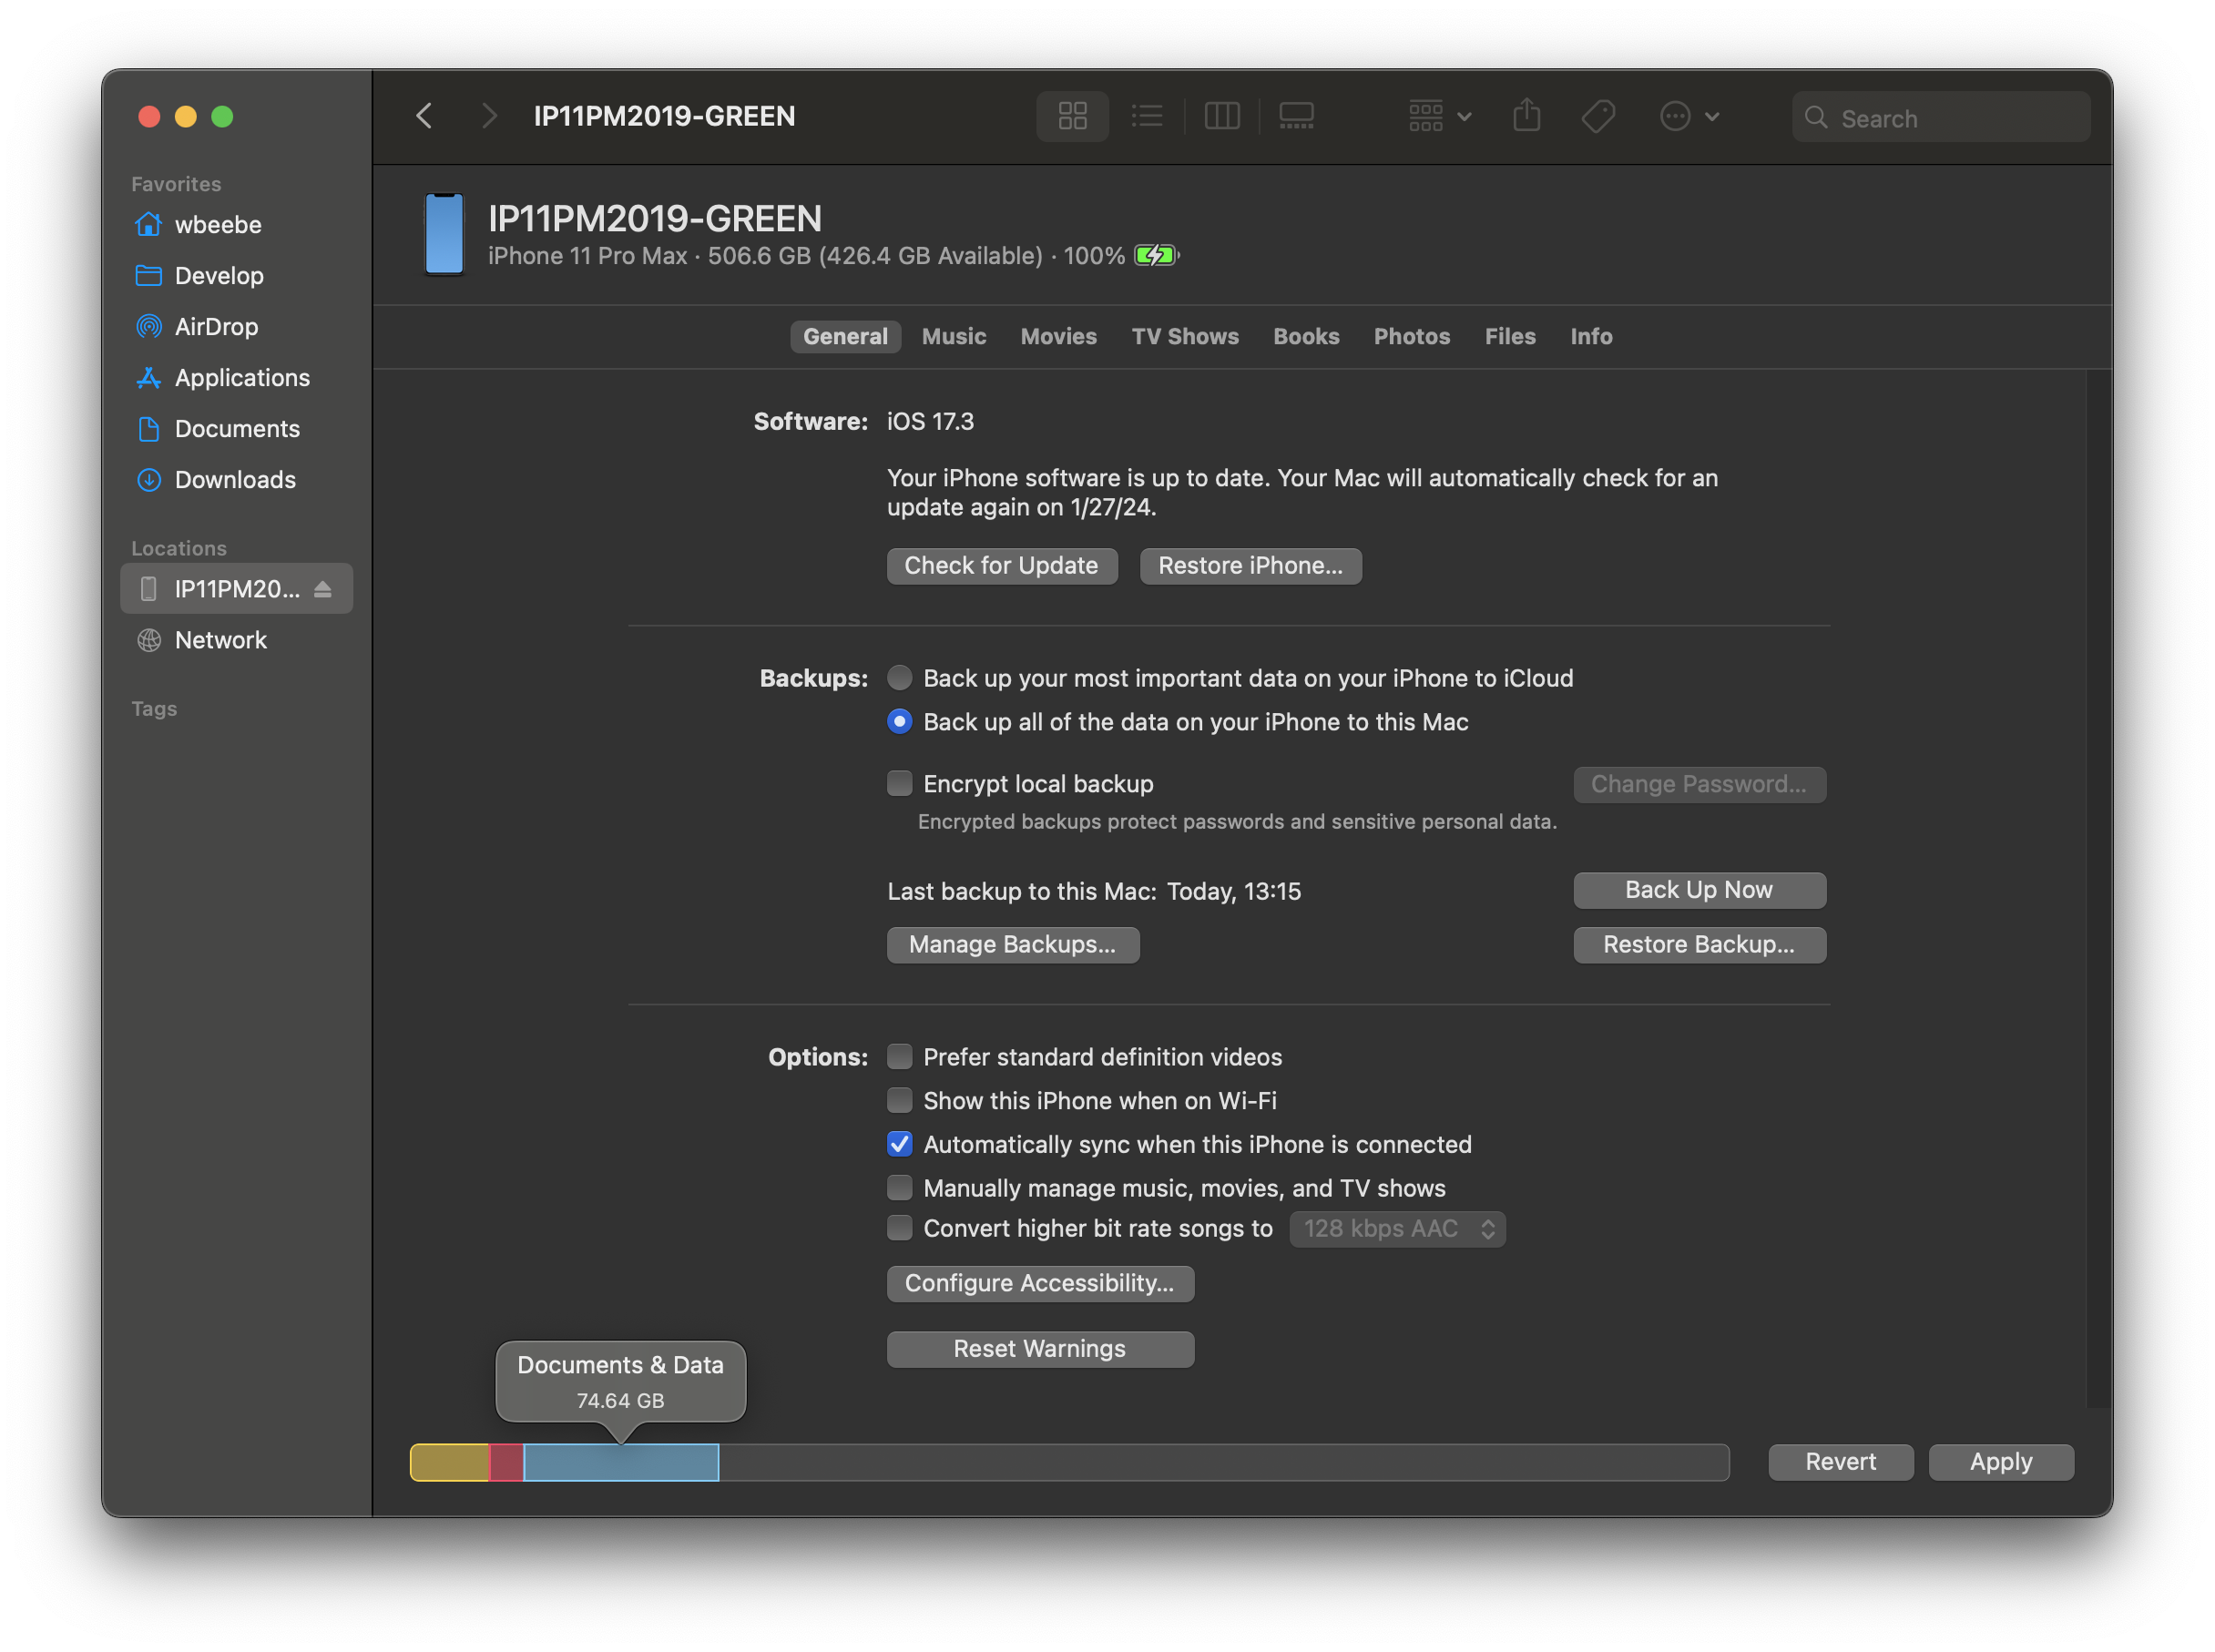Enable Prefer standard definition videos
Image resolution: width=2215 pixels, height=1652 pixels.
(899, 1056)
